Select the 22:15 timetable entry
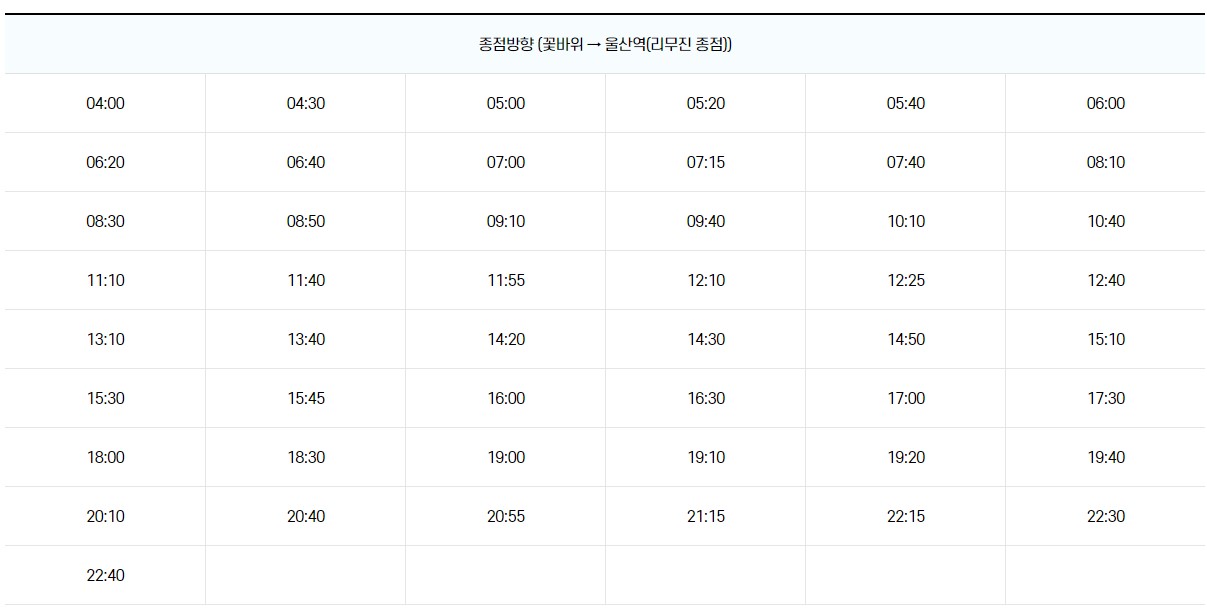Screen dimensions: 1207x612 [905, 517]
